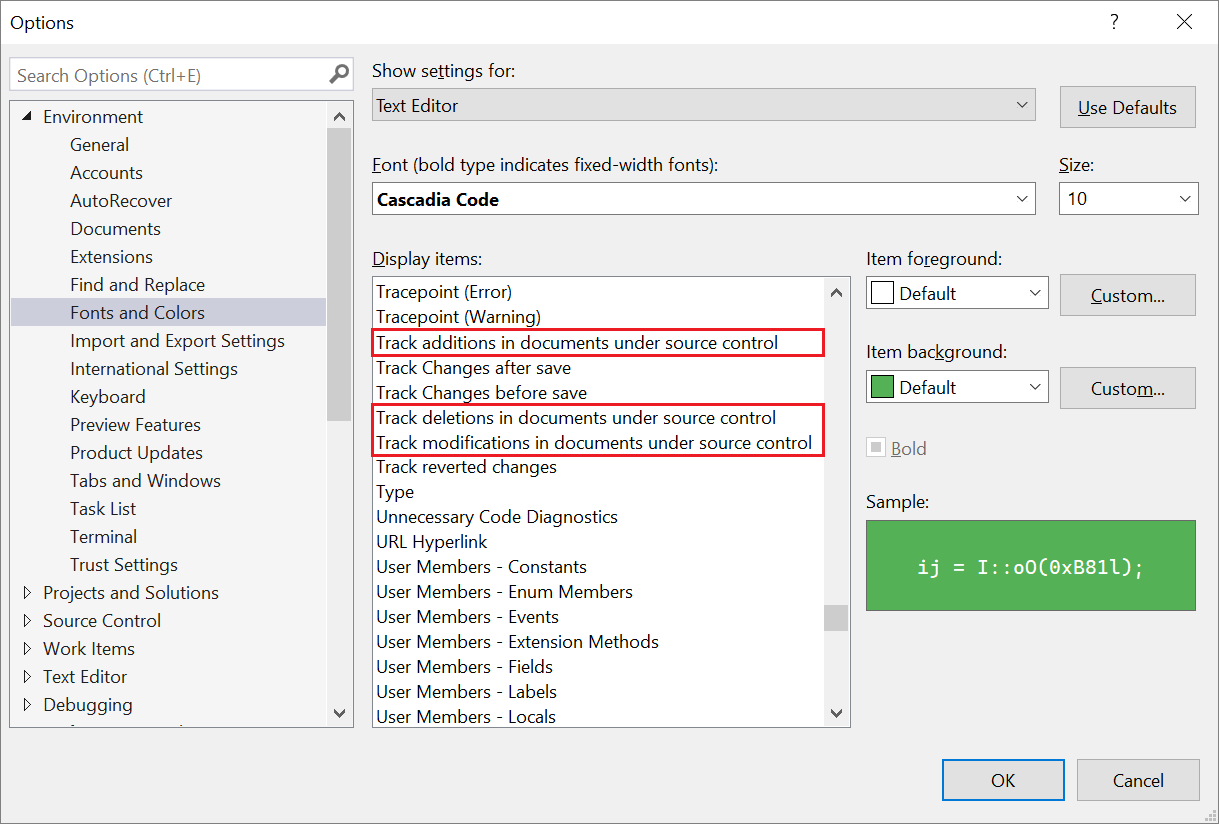Expand the Source Control node

click(x=26, y=620)
